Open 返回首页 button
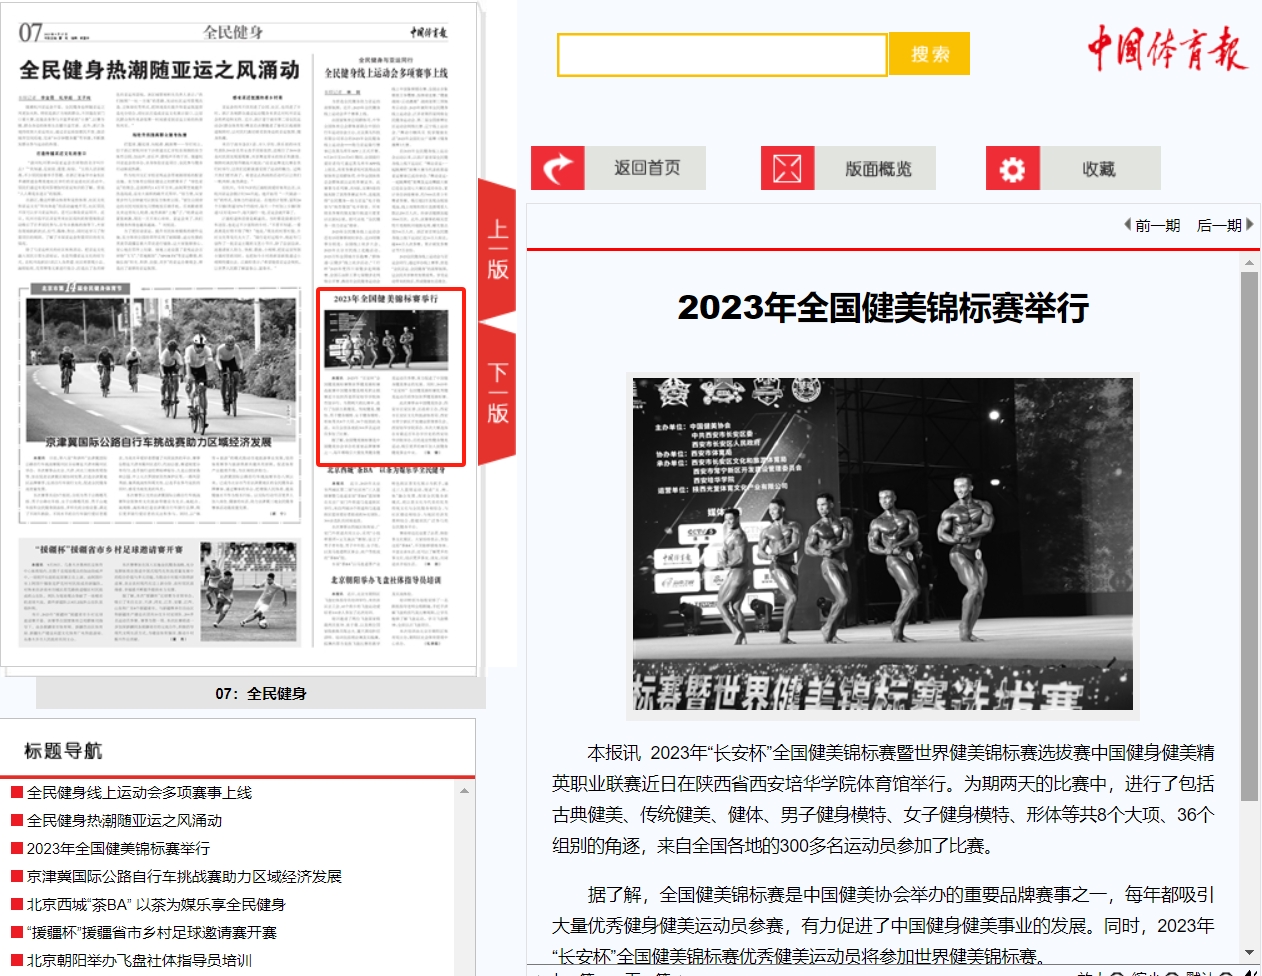The width and height of the screenshot is (1262, 976). coord(646,168)
